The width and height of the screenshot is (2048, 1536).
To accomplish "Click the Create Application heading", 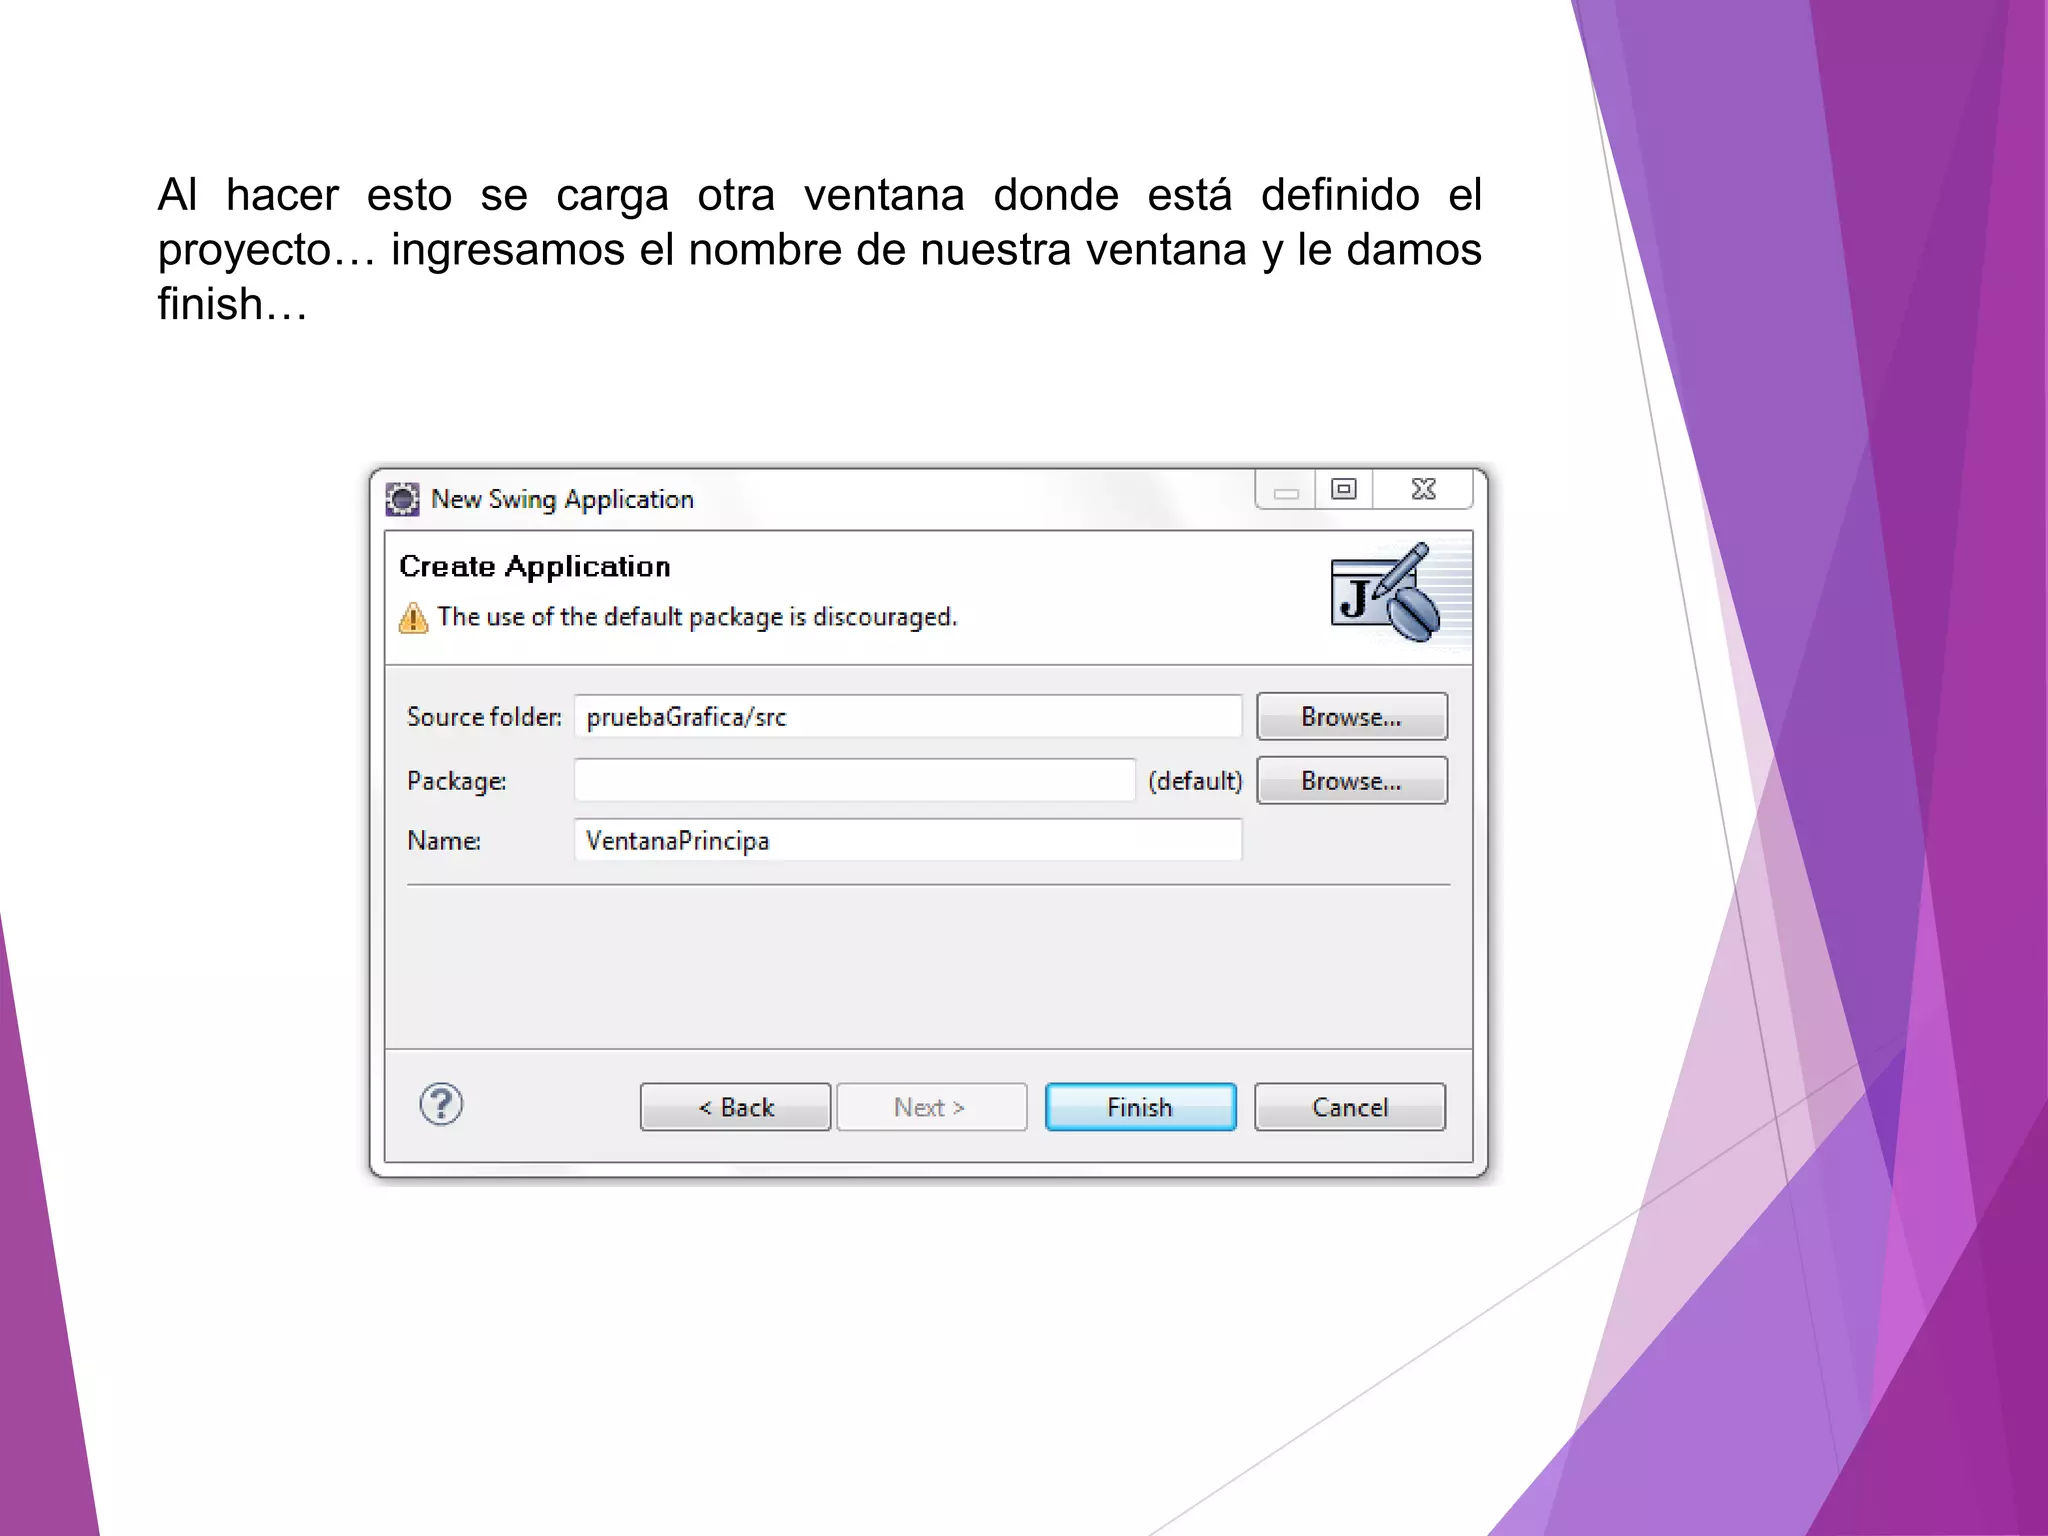I will (x=535, y=567).
